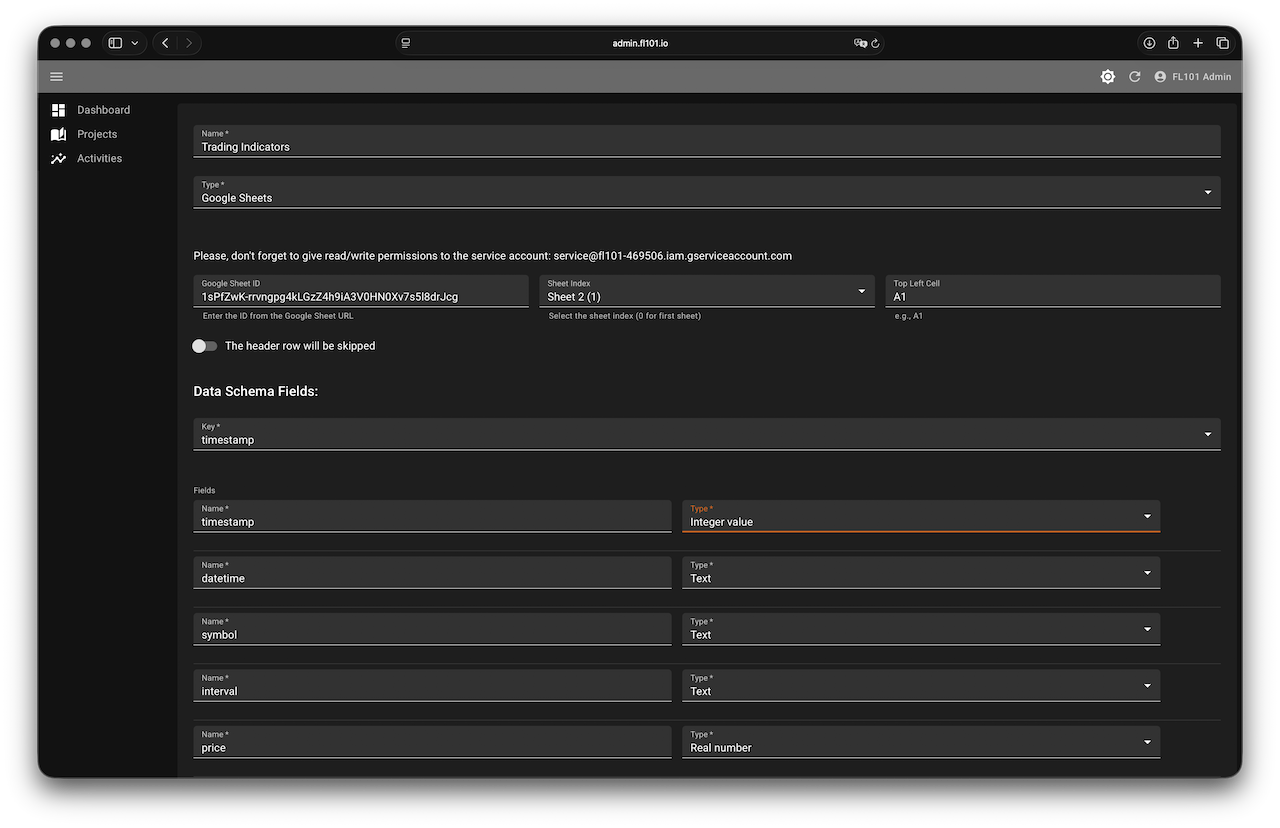Click Safari downloads icon
The image size is (1280, 828).
tap(1149, 43)
